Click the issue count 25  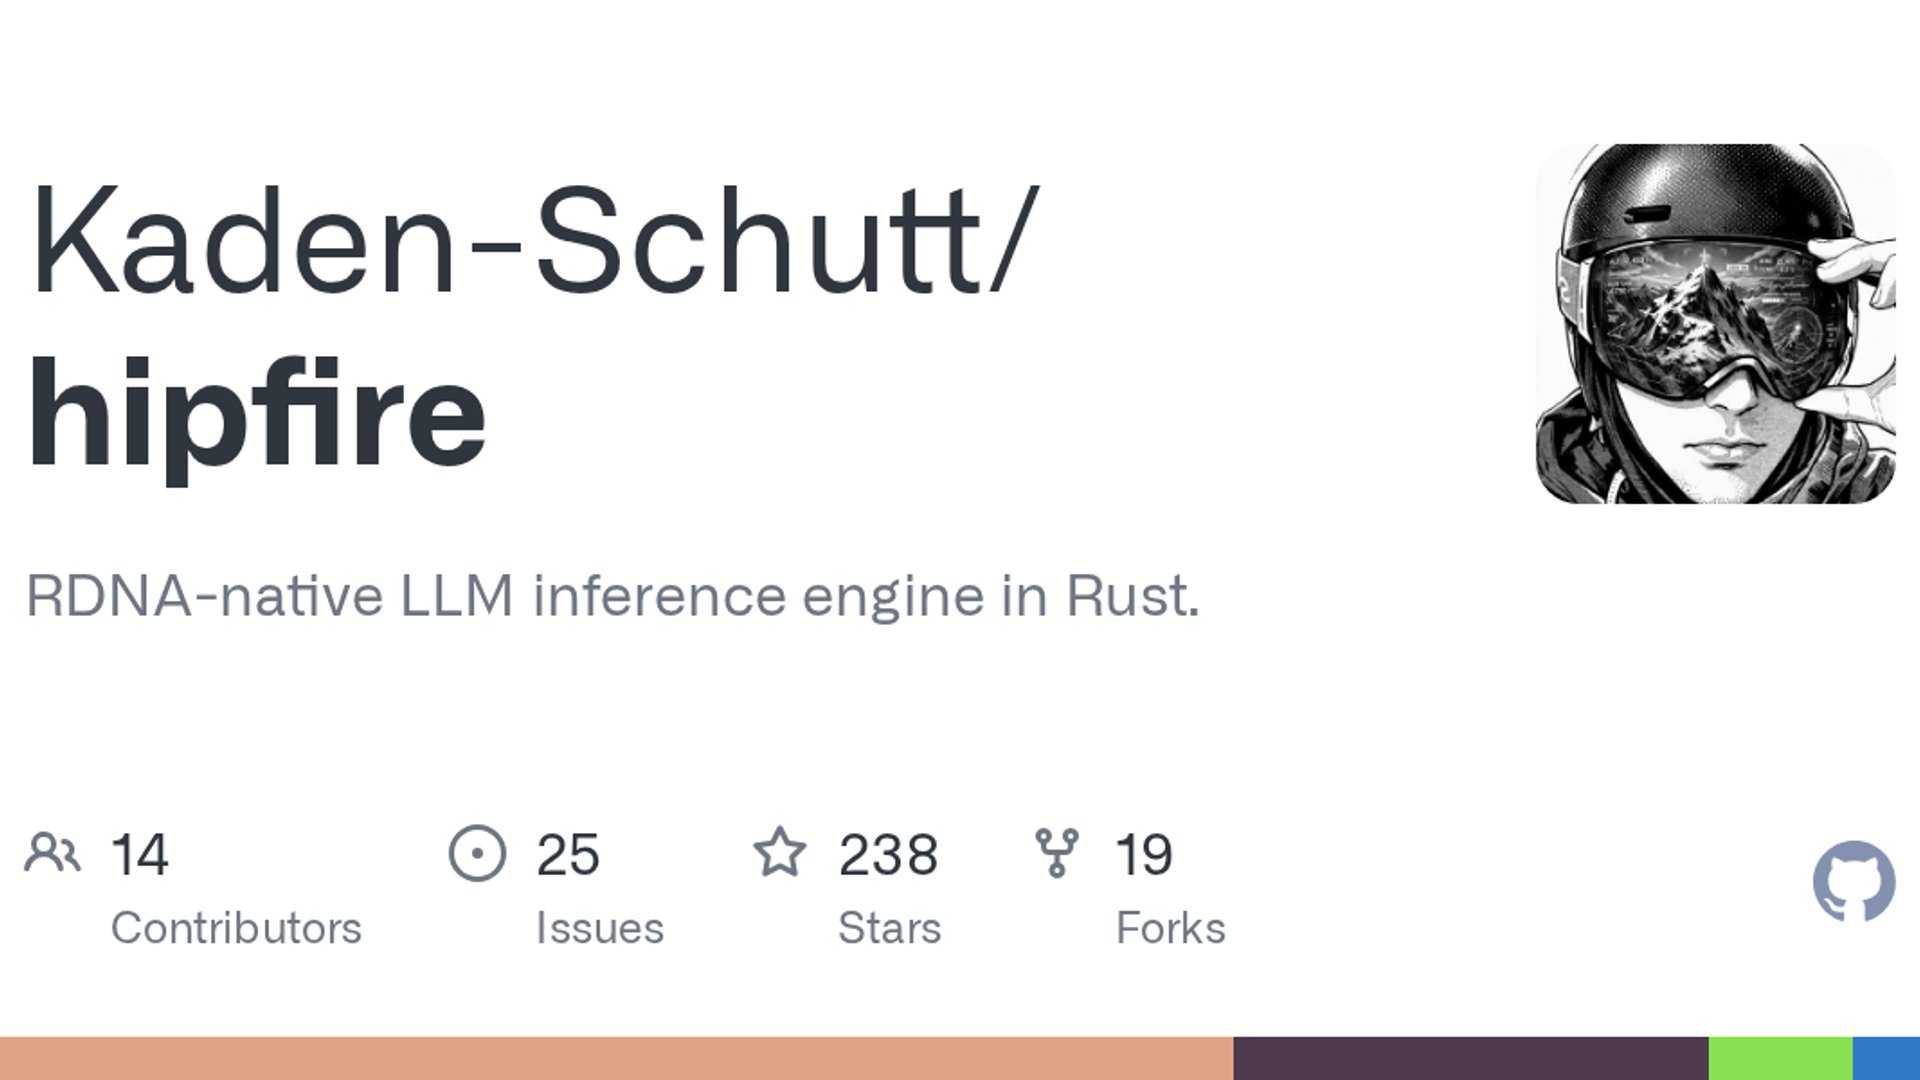point(567,855)
